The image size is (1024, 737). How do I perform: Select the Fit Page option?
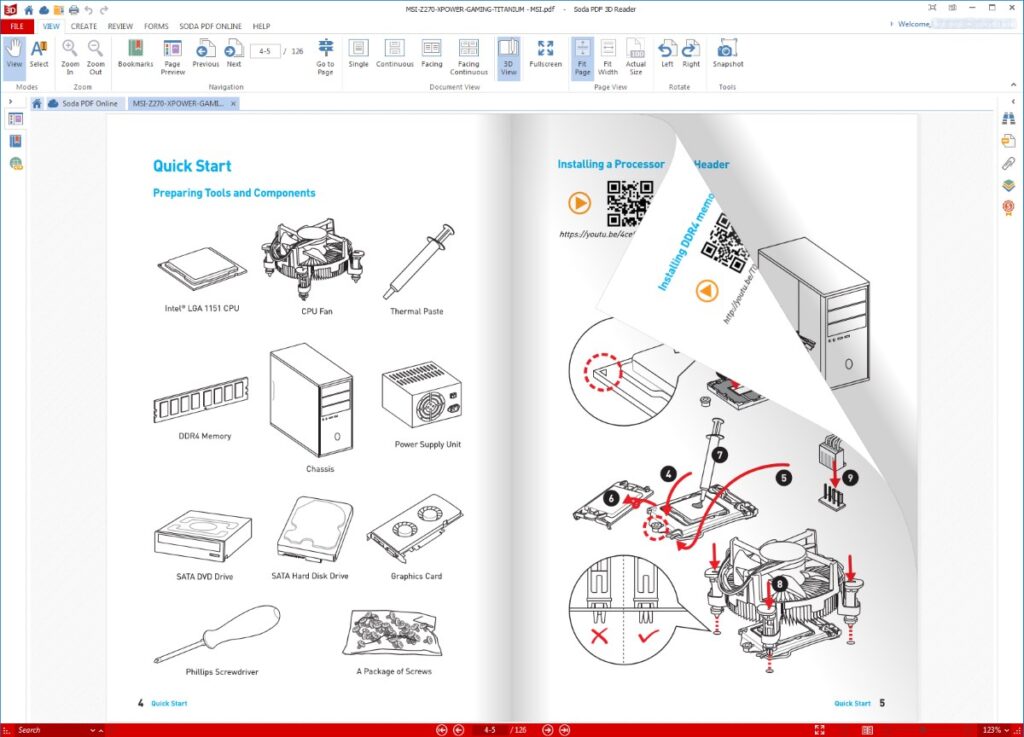[583, 57]
